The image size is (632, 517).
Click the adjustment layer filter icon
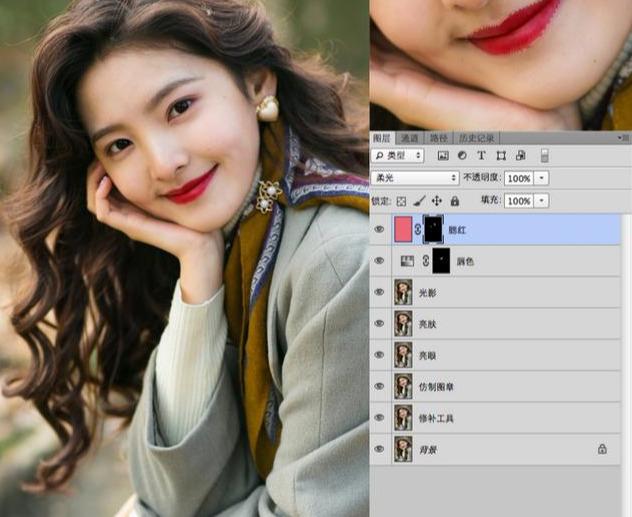pyautogui.click(x=462, y=156)
